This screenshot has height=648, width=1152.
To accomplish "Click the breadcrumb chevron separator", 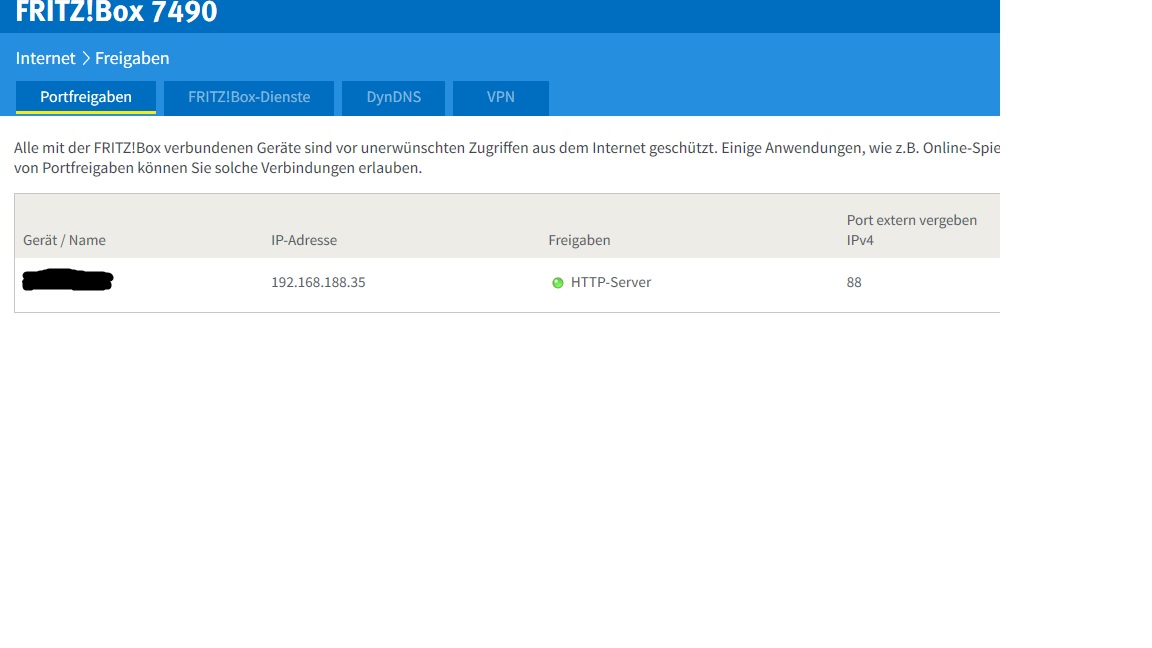I will tap(85, 58).
